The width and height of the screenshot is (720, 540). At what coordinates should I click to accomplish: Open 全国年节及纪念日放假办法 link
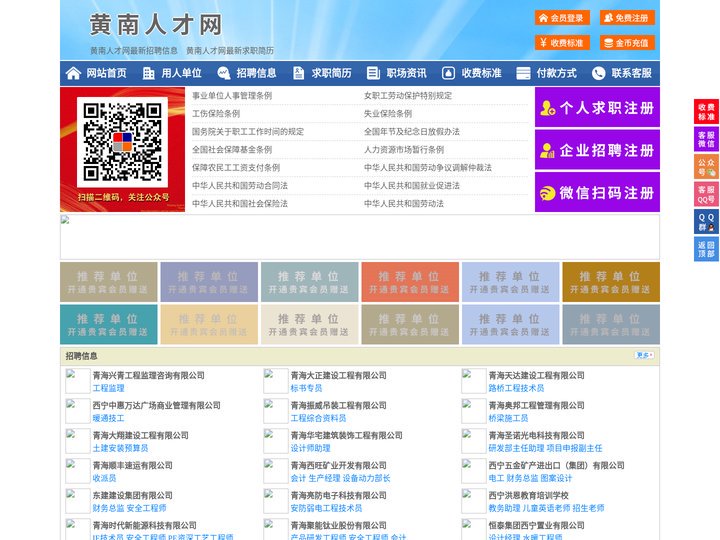(x=412, y=131)
